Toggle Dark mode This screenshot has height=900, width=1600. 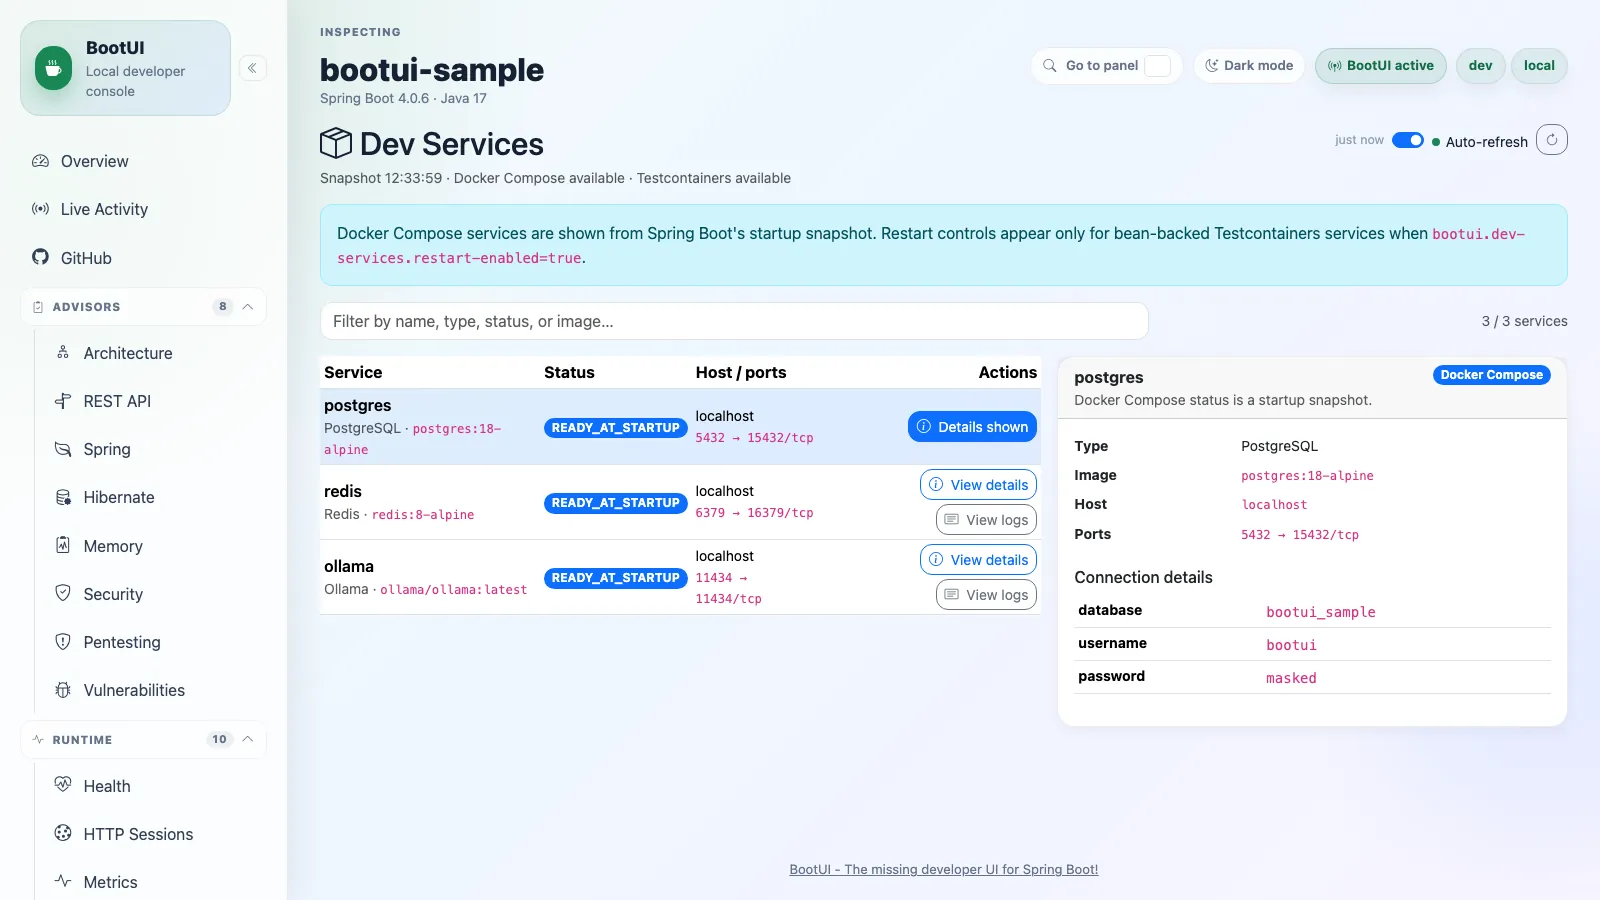pos(1249,65)
